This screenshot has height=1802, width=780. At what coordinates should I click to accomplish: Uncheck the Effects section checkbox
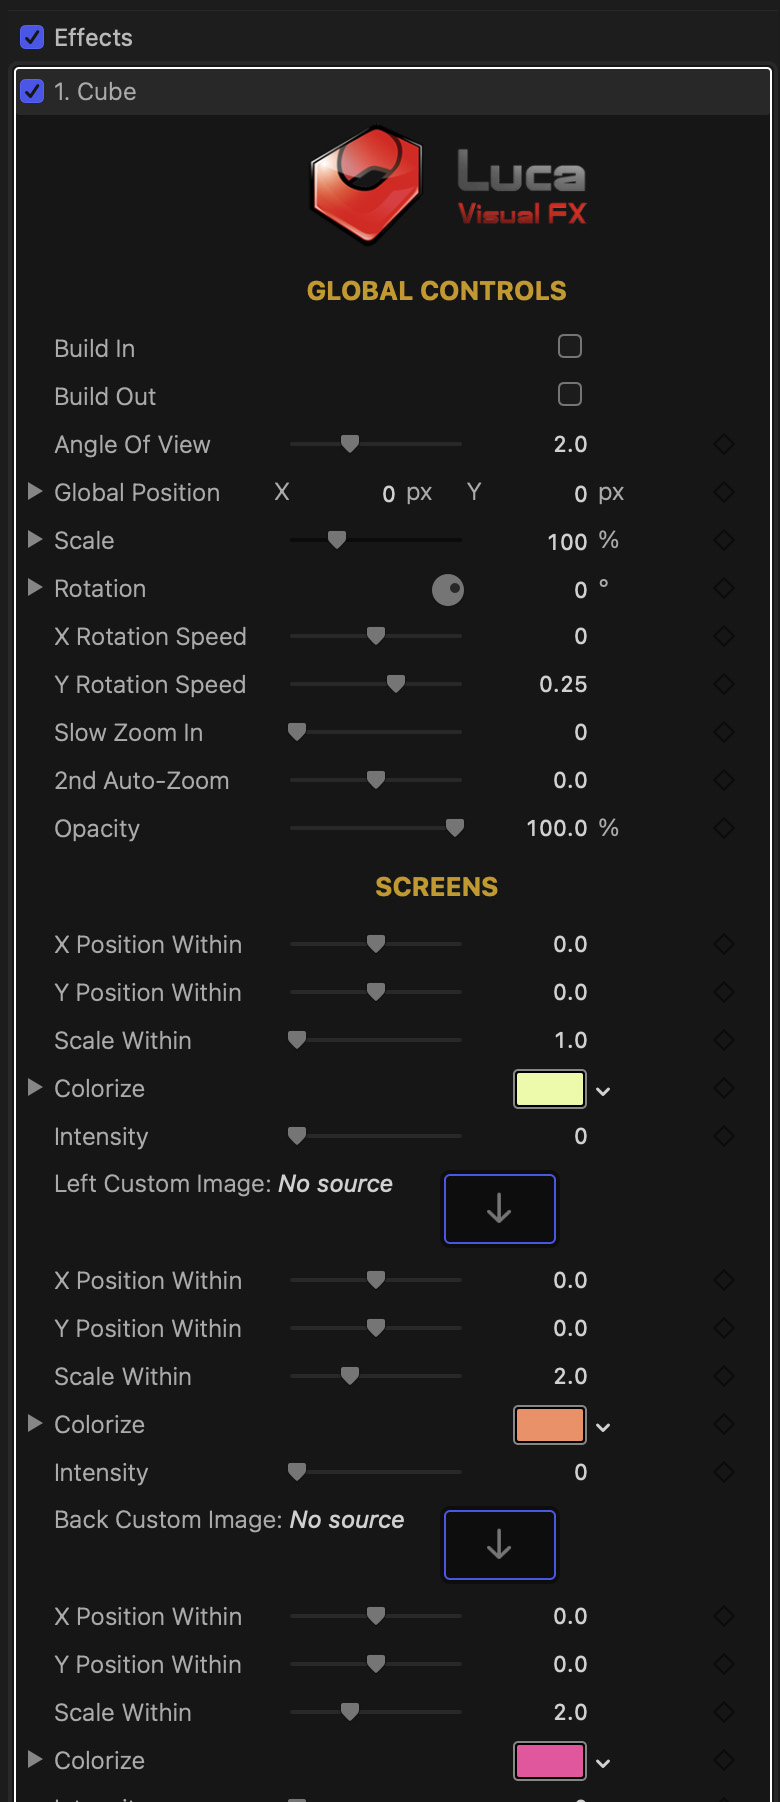coord(32,38)
